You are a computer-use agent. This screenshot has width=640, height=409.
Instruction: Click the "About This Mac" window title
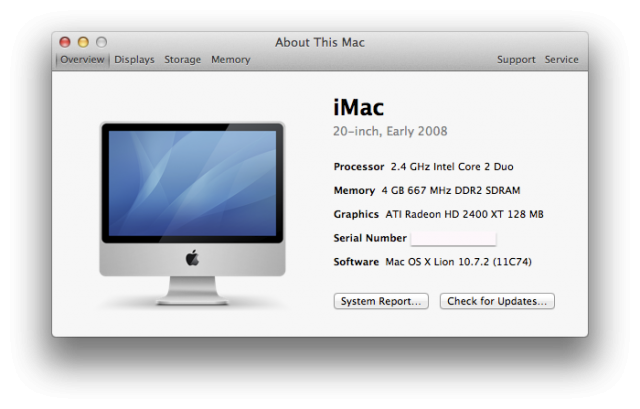[x=320, y=42]
